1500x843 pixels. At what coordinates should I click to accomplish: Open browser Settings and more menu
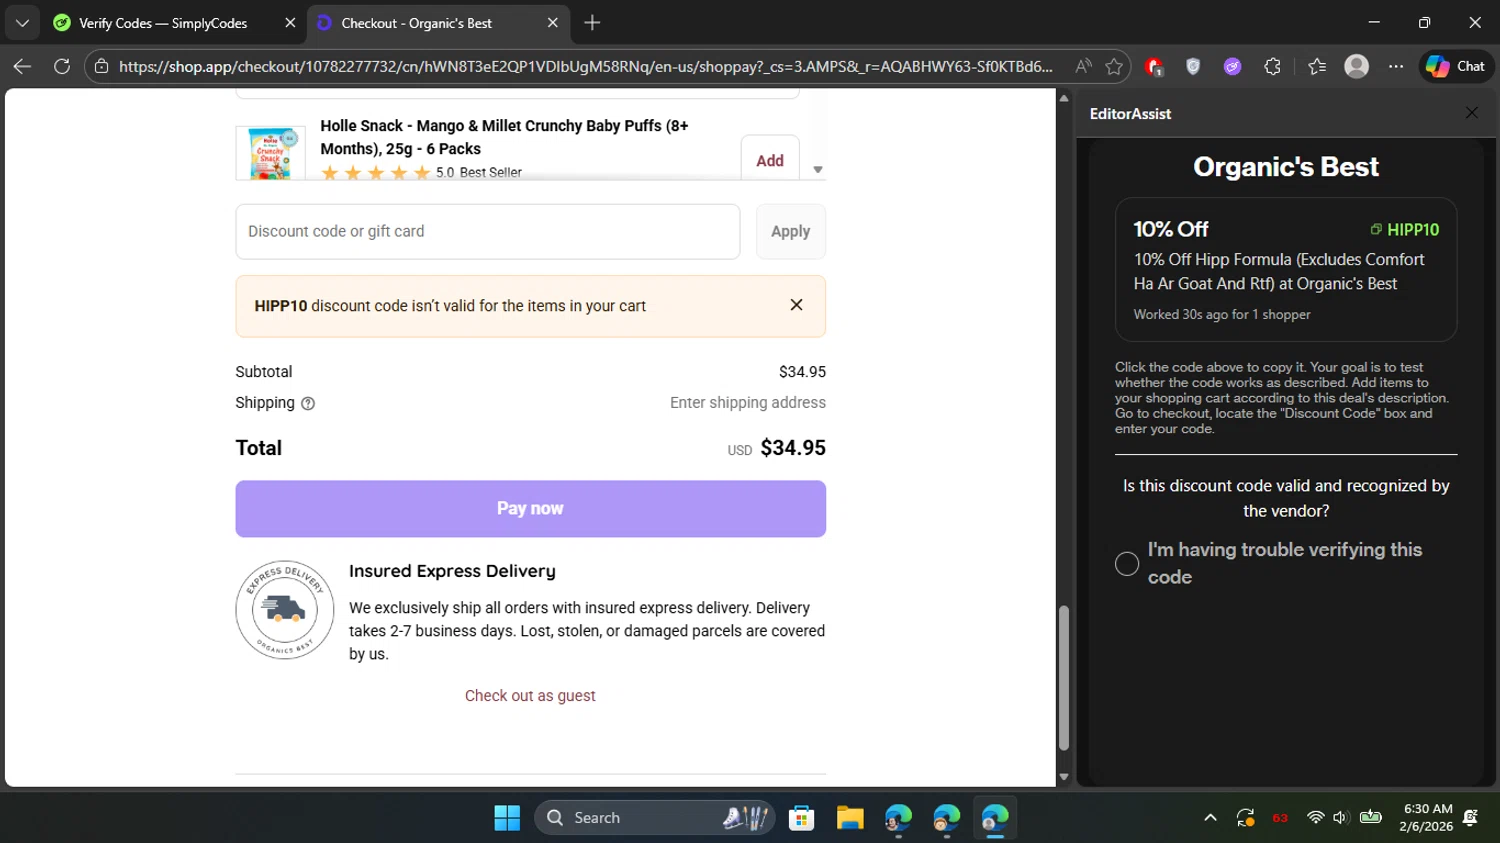tap(1396, 66)
